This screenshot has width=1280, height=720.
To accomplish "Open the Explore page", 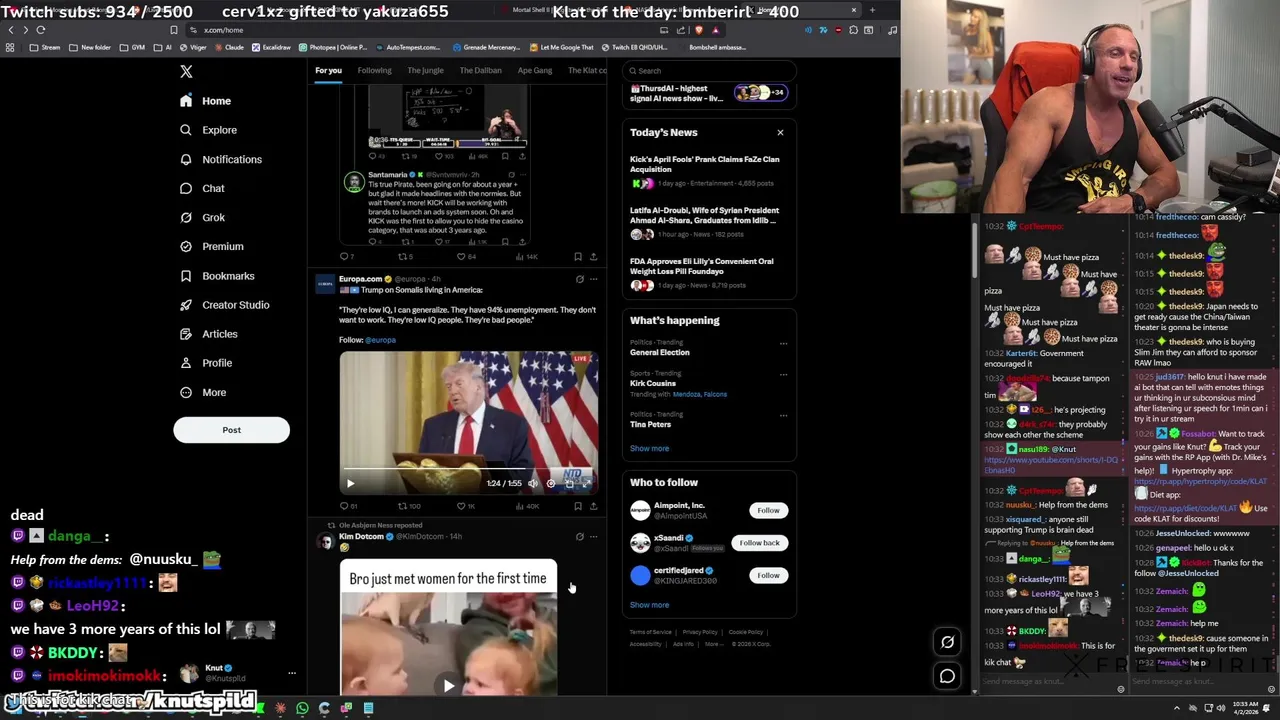I will 208,130.
